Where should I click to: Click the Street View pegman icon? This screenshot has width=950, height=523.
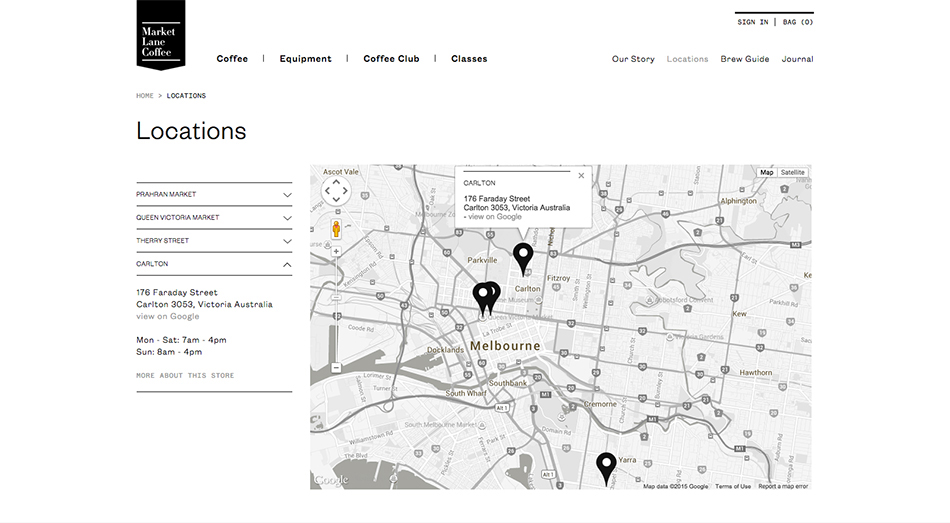pos(336,229)
